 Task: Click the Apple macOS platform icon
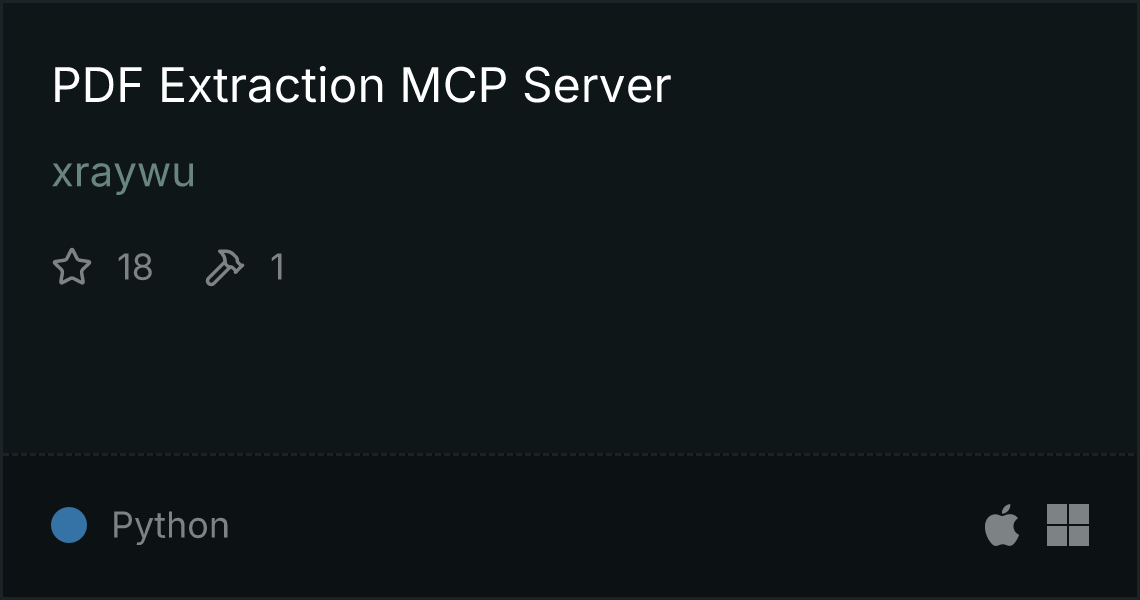coord(1002,524)
